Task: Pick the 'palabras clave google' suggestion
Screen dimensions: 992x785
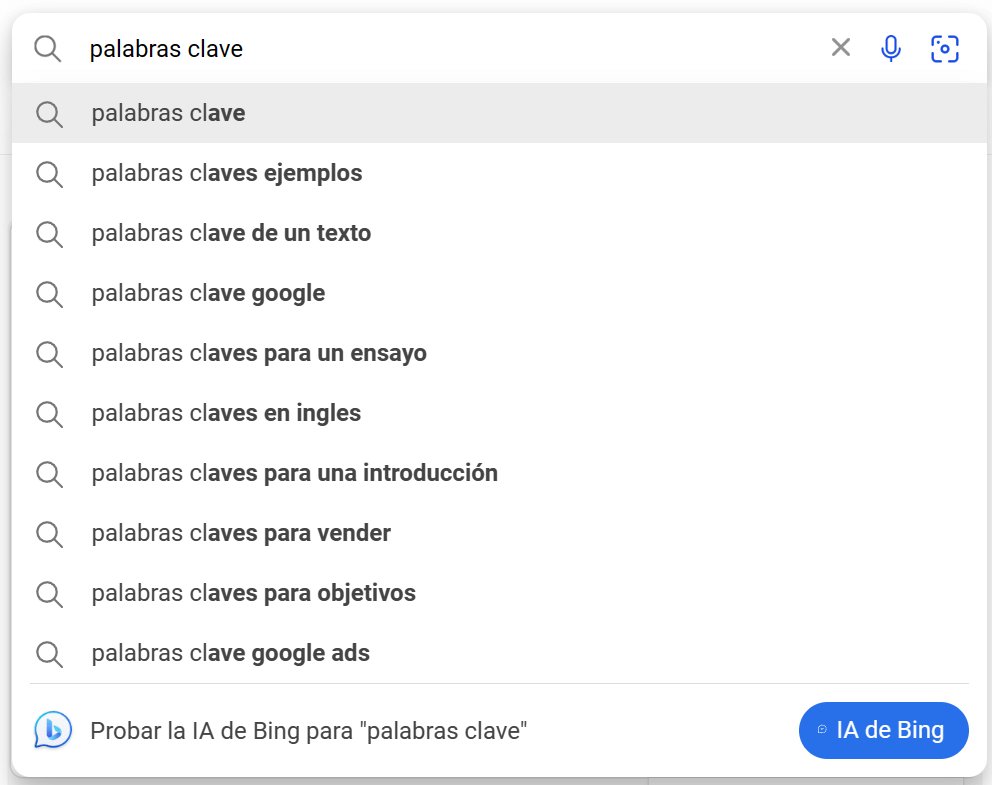Action: click(207, 294)
